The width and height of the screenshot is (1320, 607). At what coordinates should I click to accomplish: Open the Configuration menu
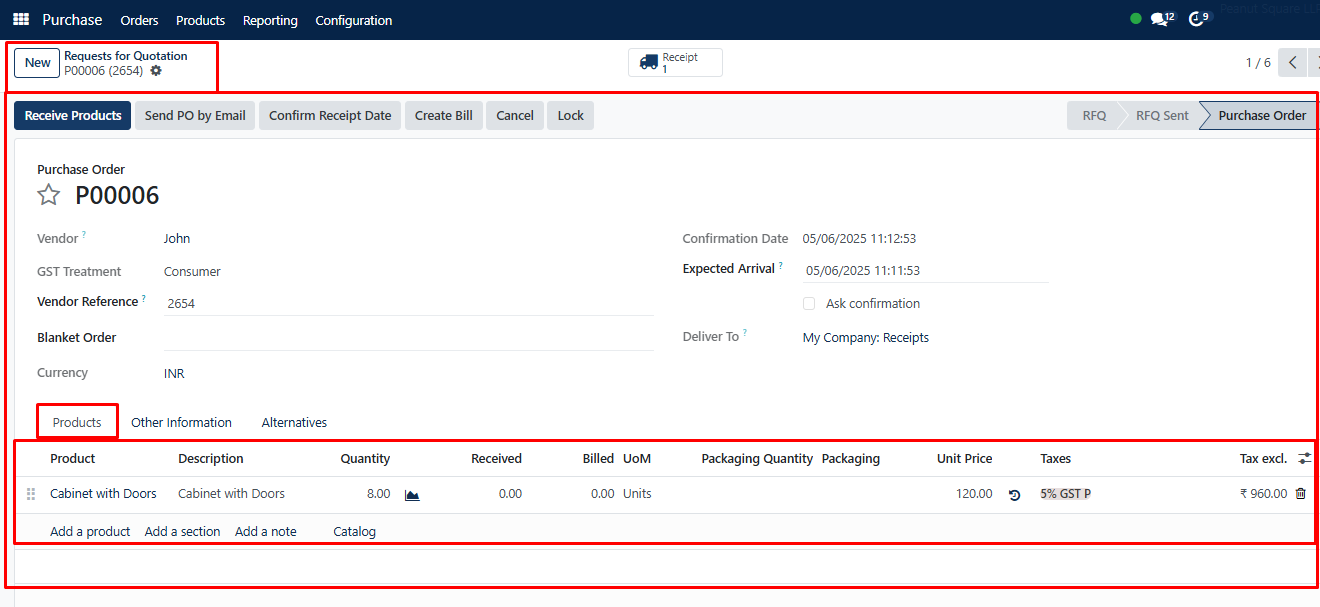pos(354,20)
